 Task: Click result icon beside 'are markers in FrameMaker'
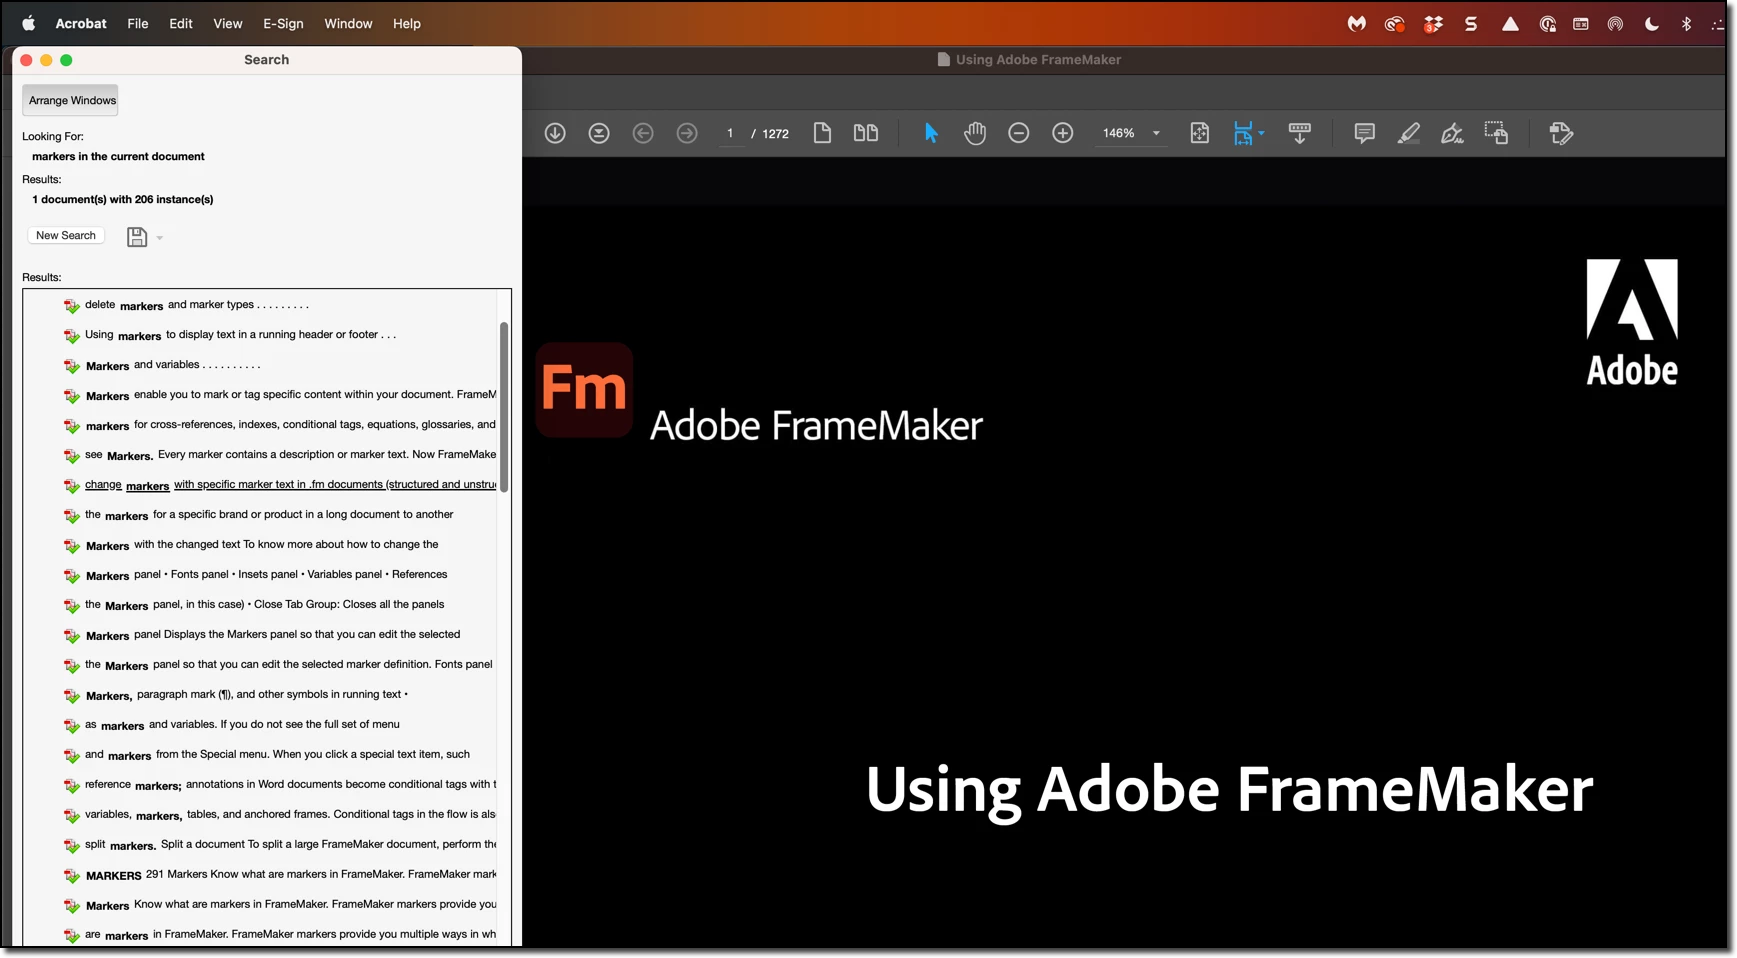point(72,936)
